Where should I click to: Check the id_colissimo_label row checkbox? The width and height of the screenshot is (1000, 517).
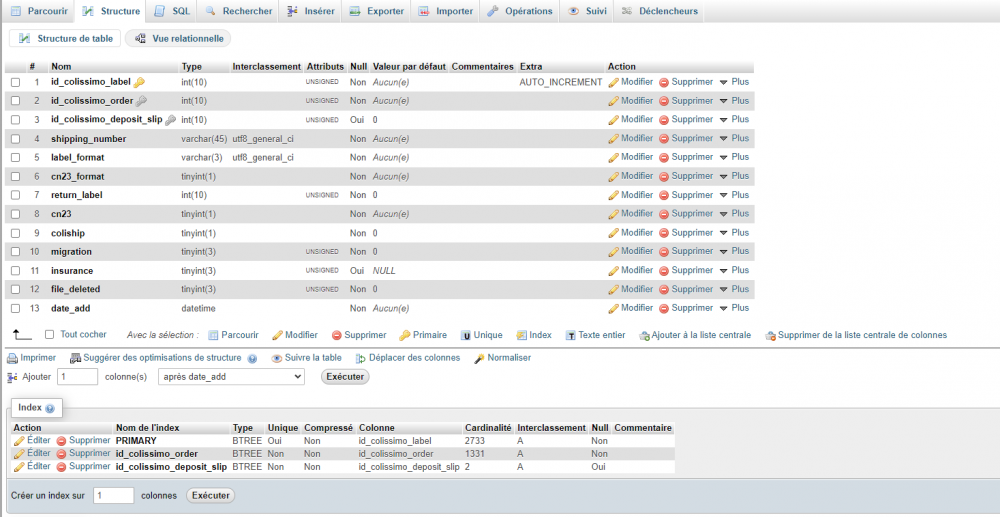(15, 82)
